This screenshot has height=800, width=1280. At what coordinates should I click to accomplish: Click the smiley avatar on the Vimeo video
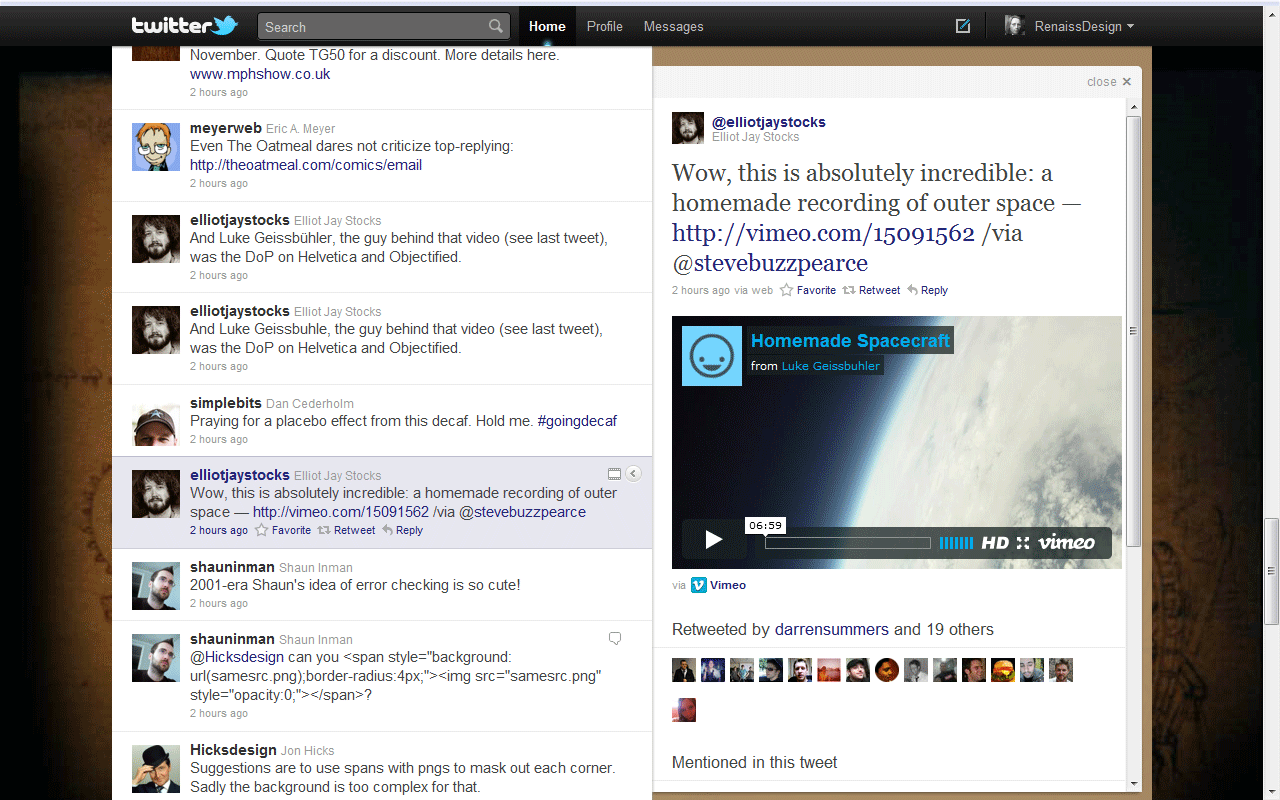pyautogui.click(x=712, y=356)
